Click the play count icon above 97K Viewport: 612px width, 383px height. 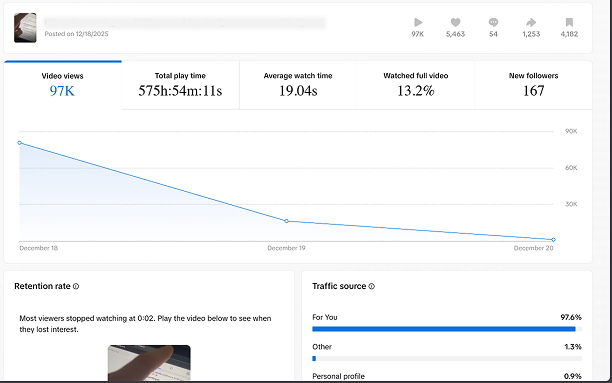pyautogui.click(x=418, y=22)
